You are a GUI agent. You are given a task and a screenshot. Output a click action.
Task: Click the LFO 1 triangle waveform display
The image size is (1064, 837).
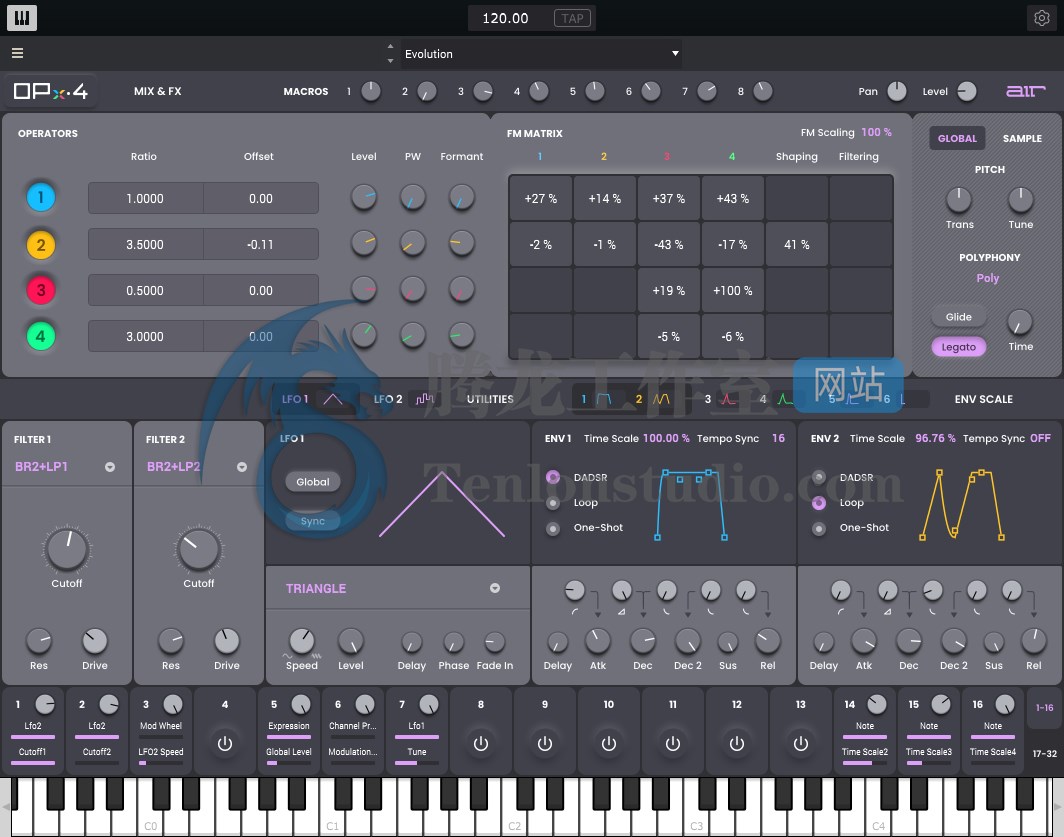pos(442,504)
